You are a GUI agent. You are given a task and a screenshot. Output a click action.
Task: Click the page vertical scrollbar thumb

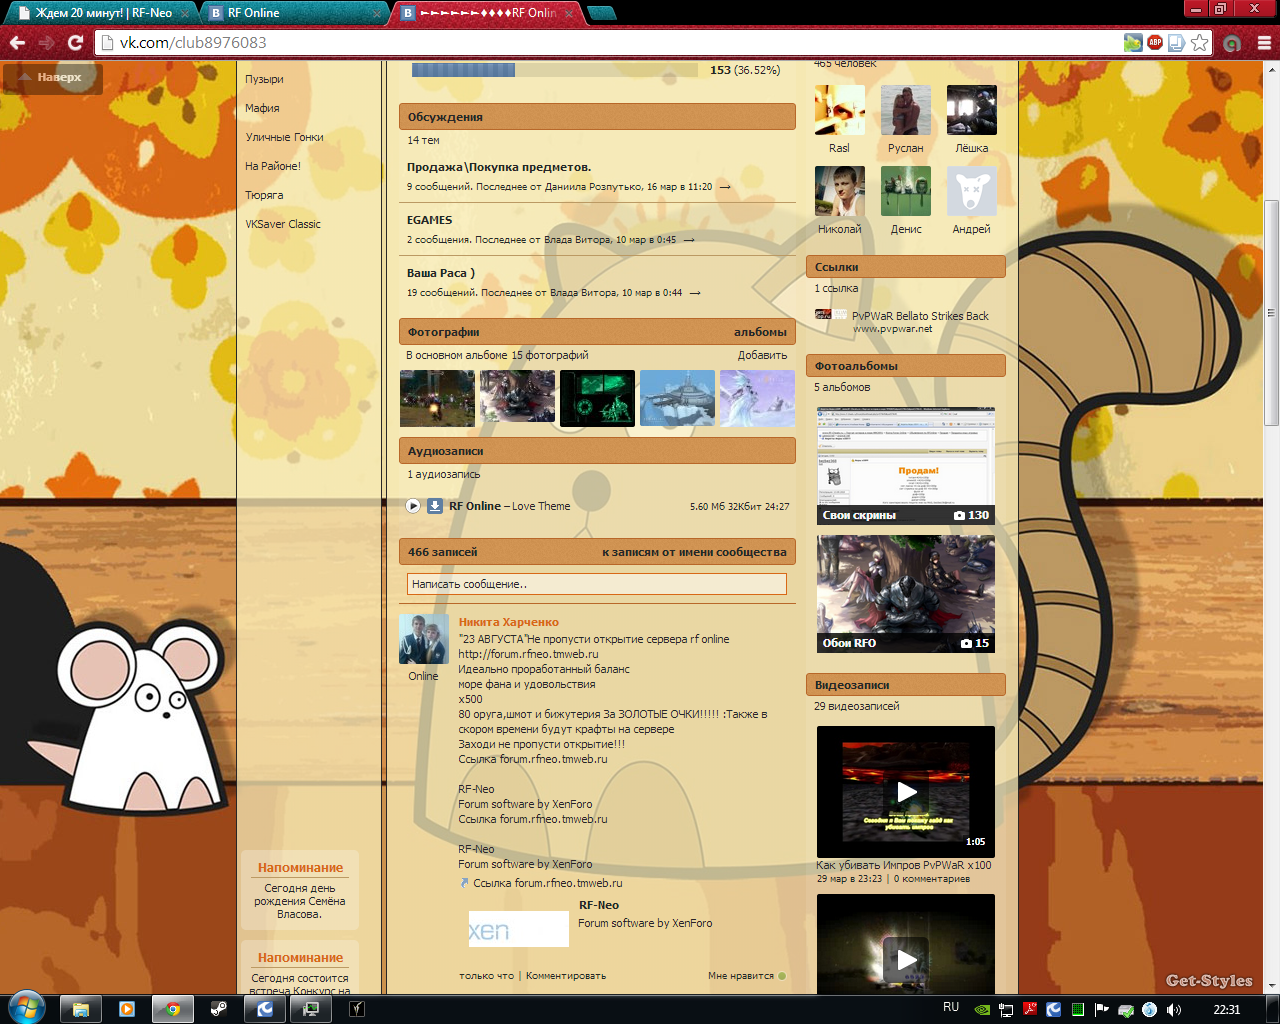1271,313
